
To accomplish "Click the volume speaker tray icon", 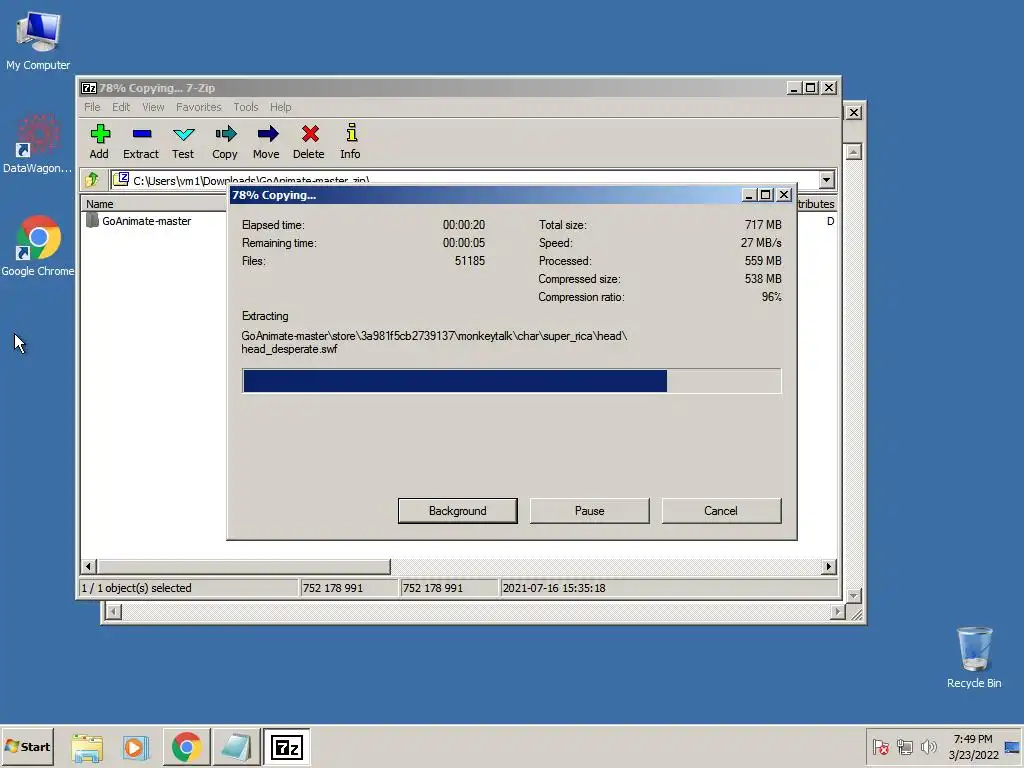I will 928,747.
